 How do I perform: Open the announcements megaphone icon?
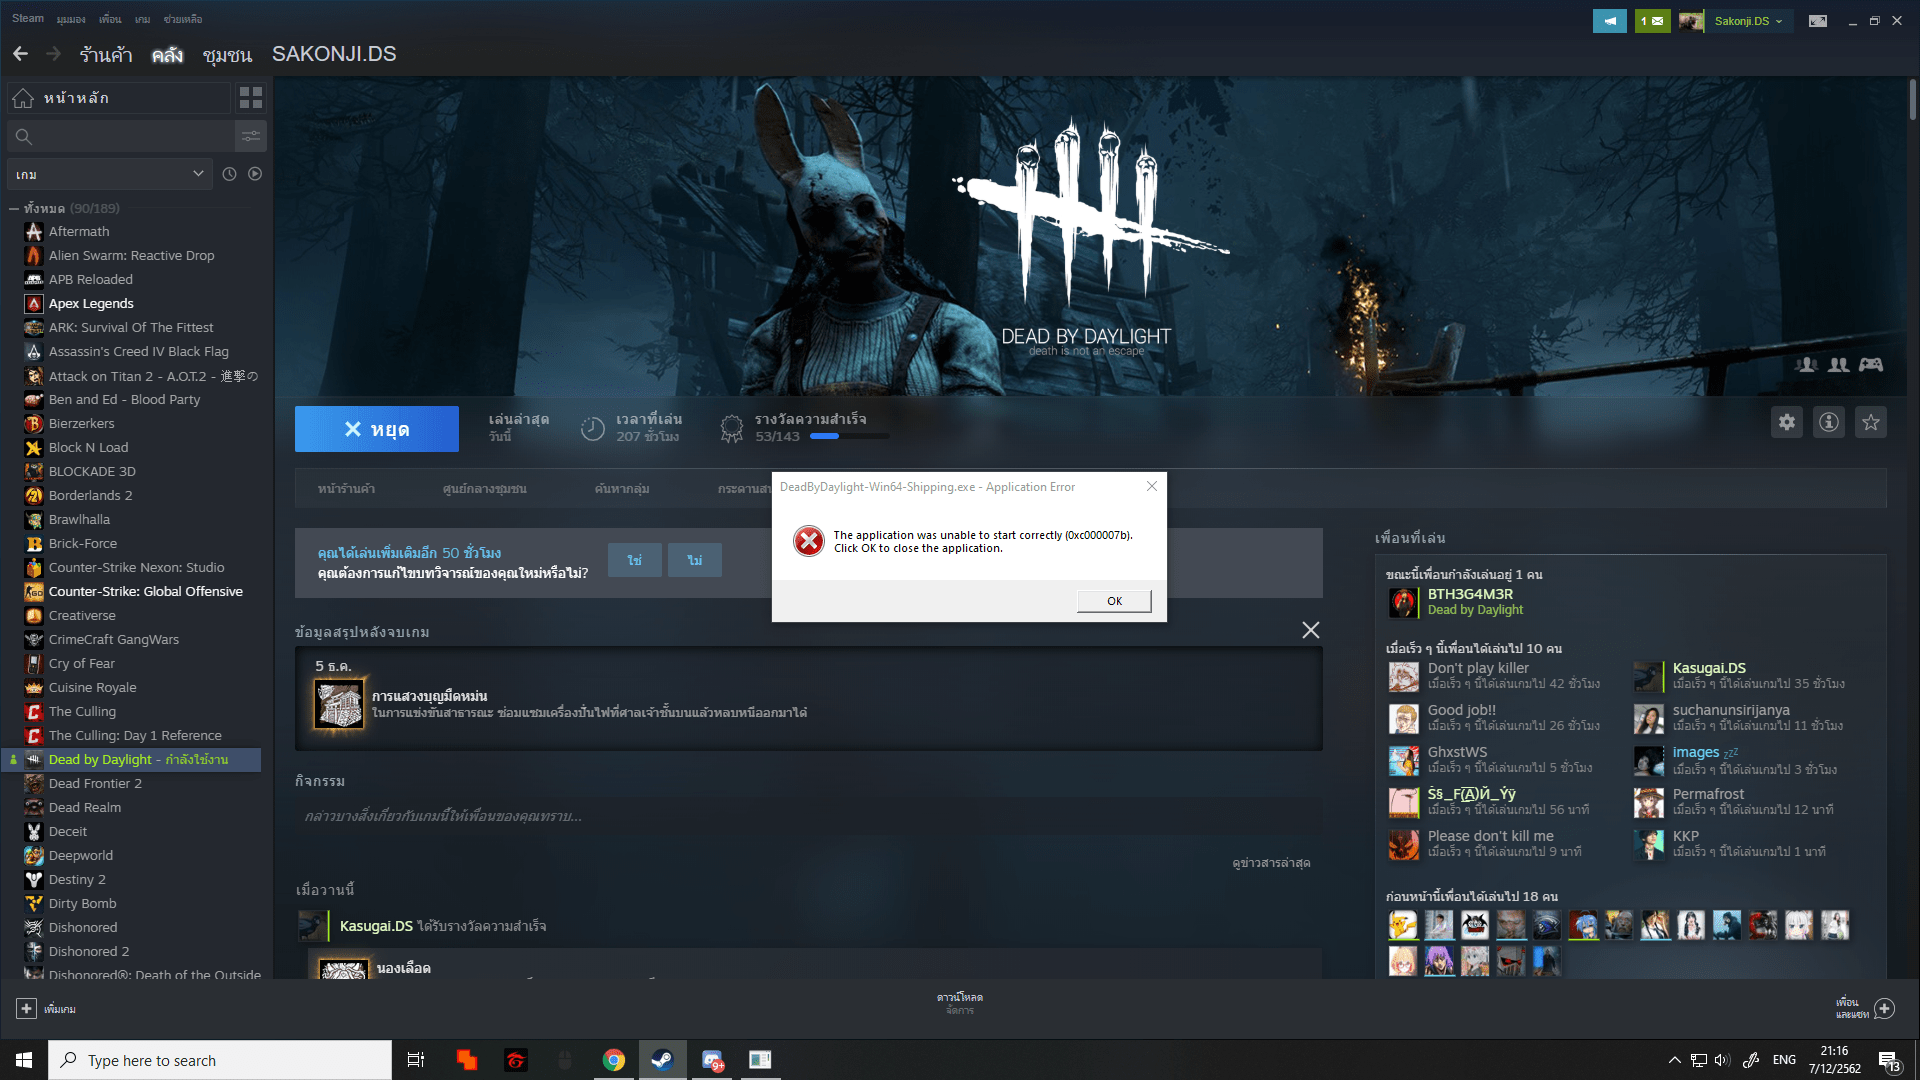(x=1610, y=21)
